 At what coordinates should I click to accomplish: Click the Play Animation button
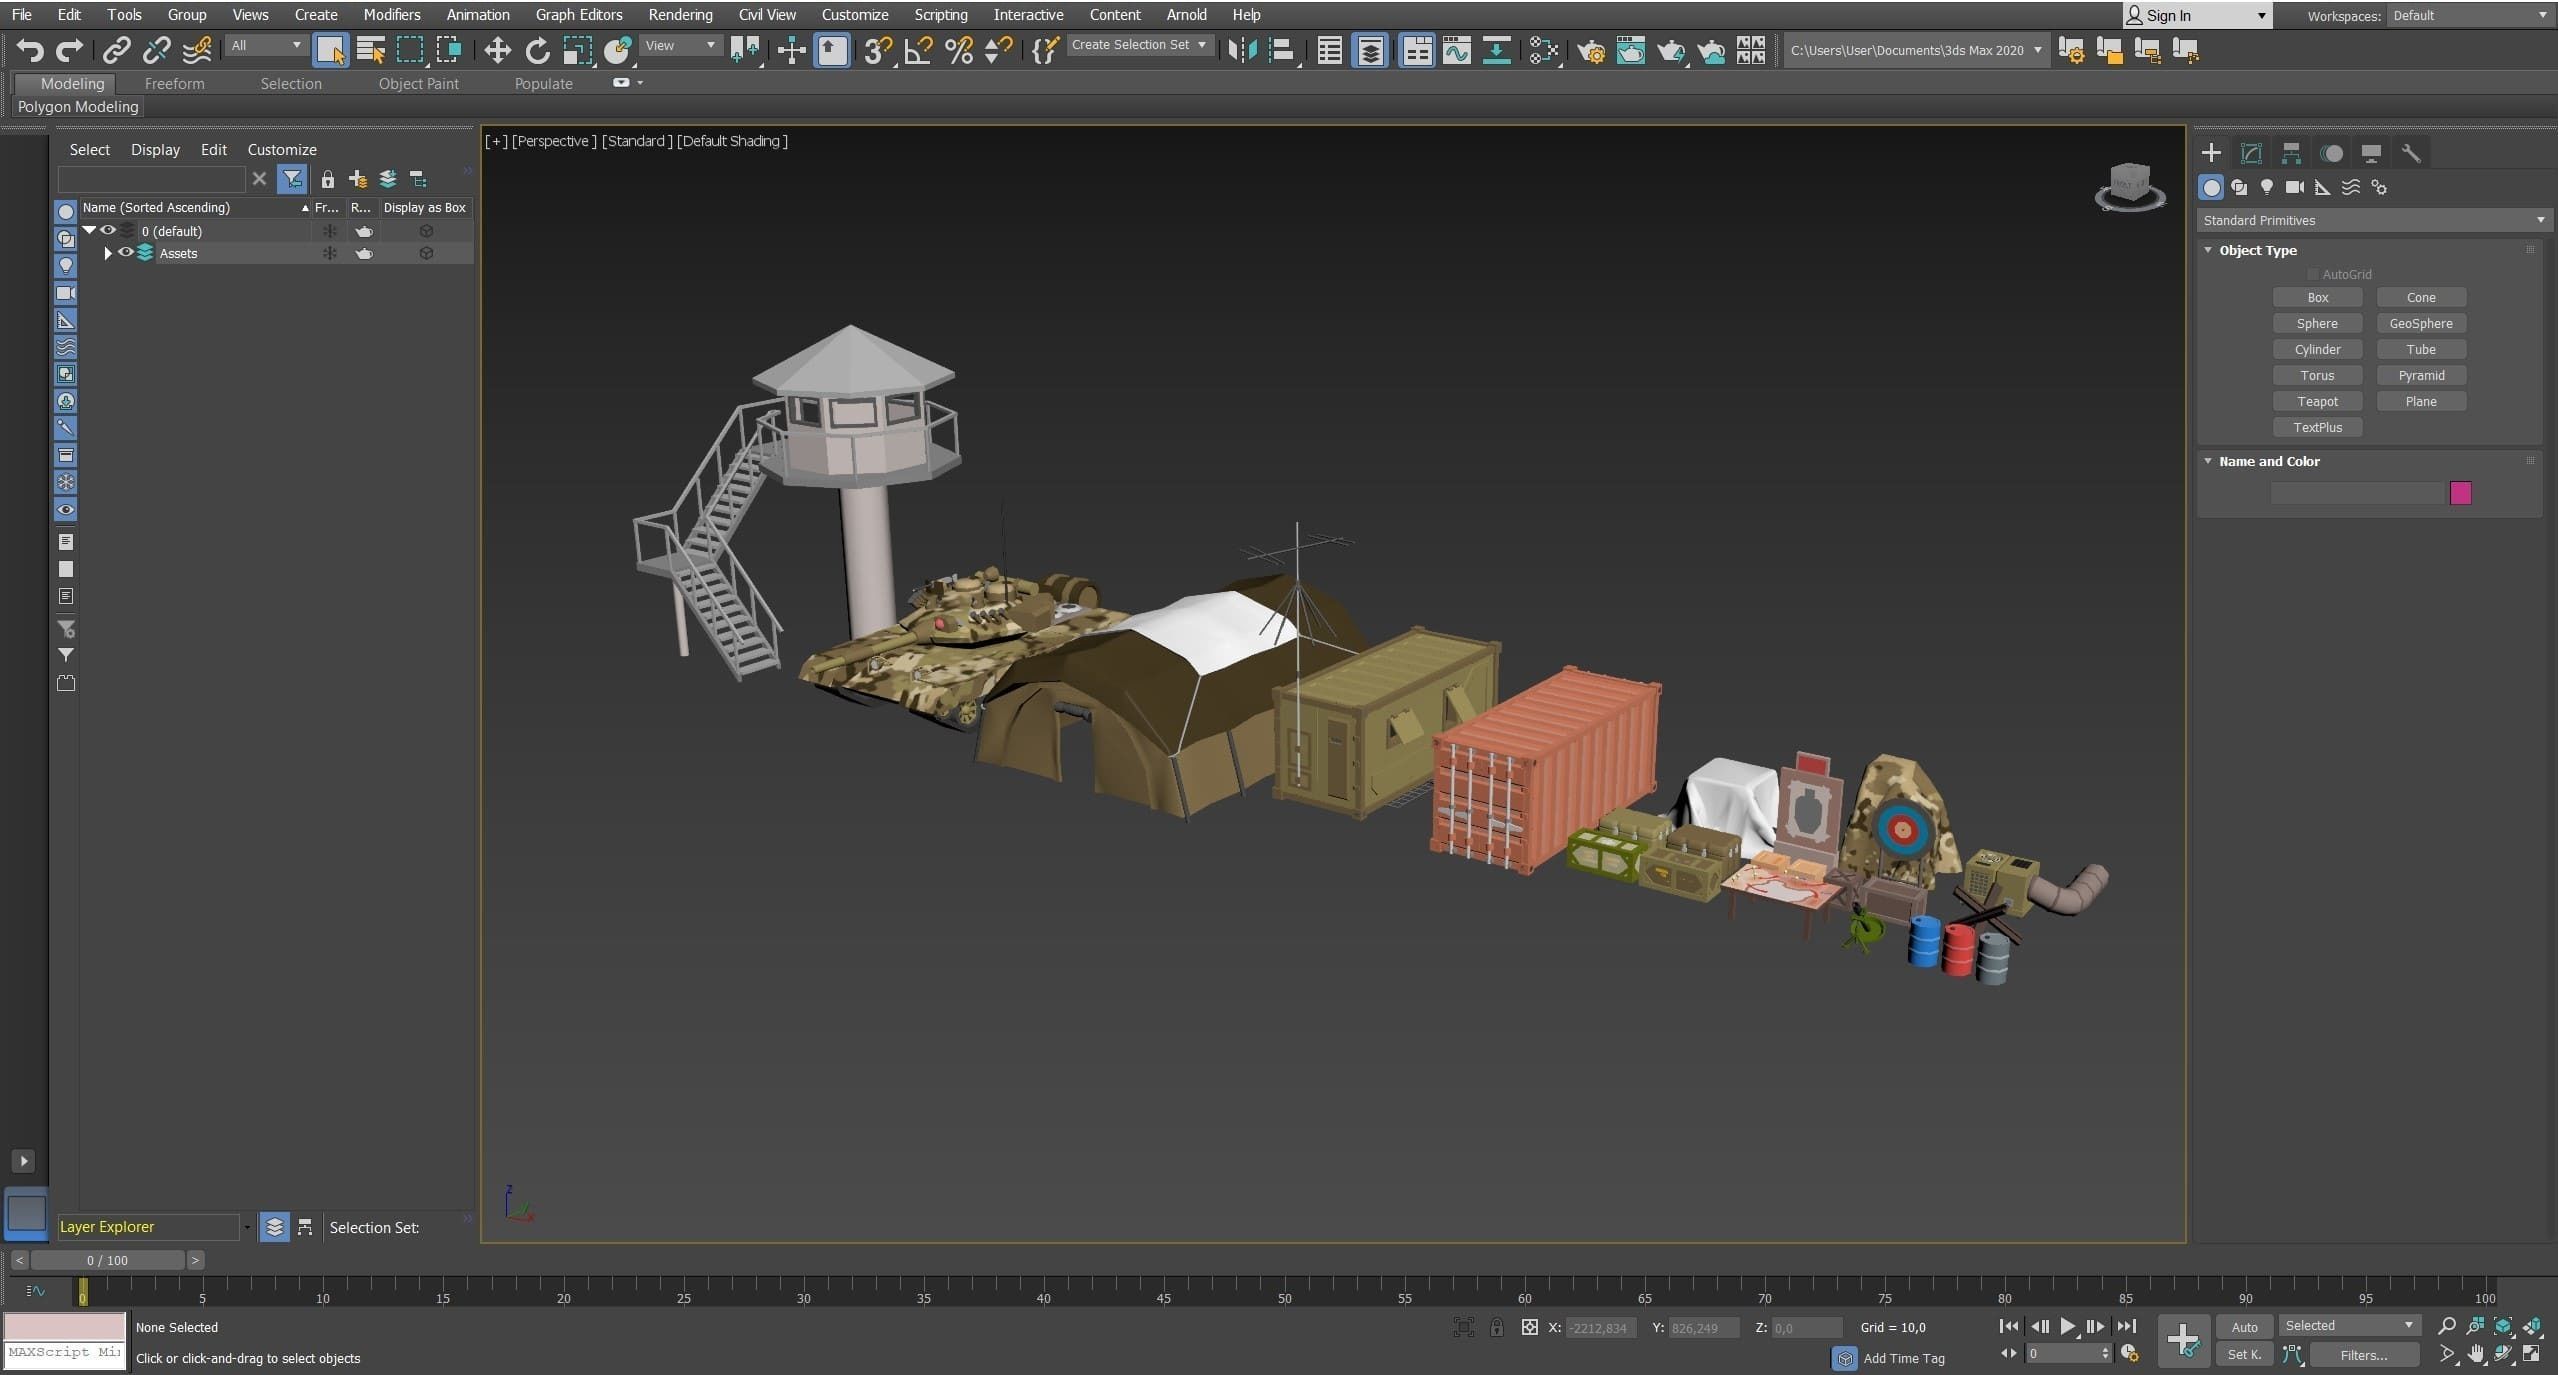2067,1326
